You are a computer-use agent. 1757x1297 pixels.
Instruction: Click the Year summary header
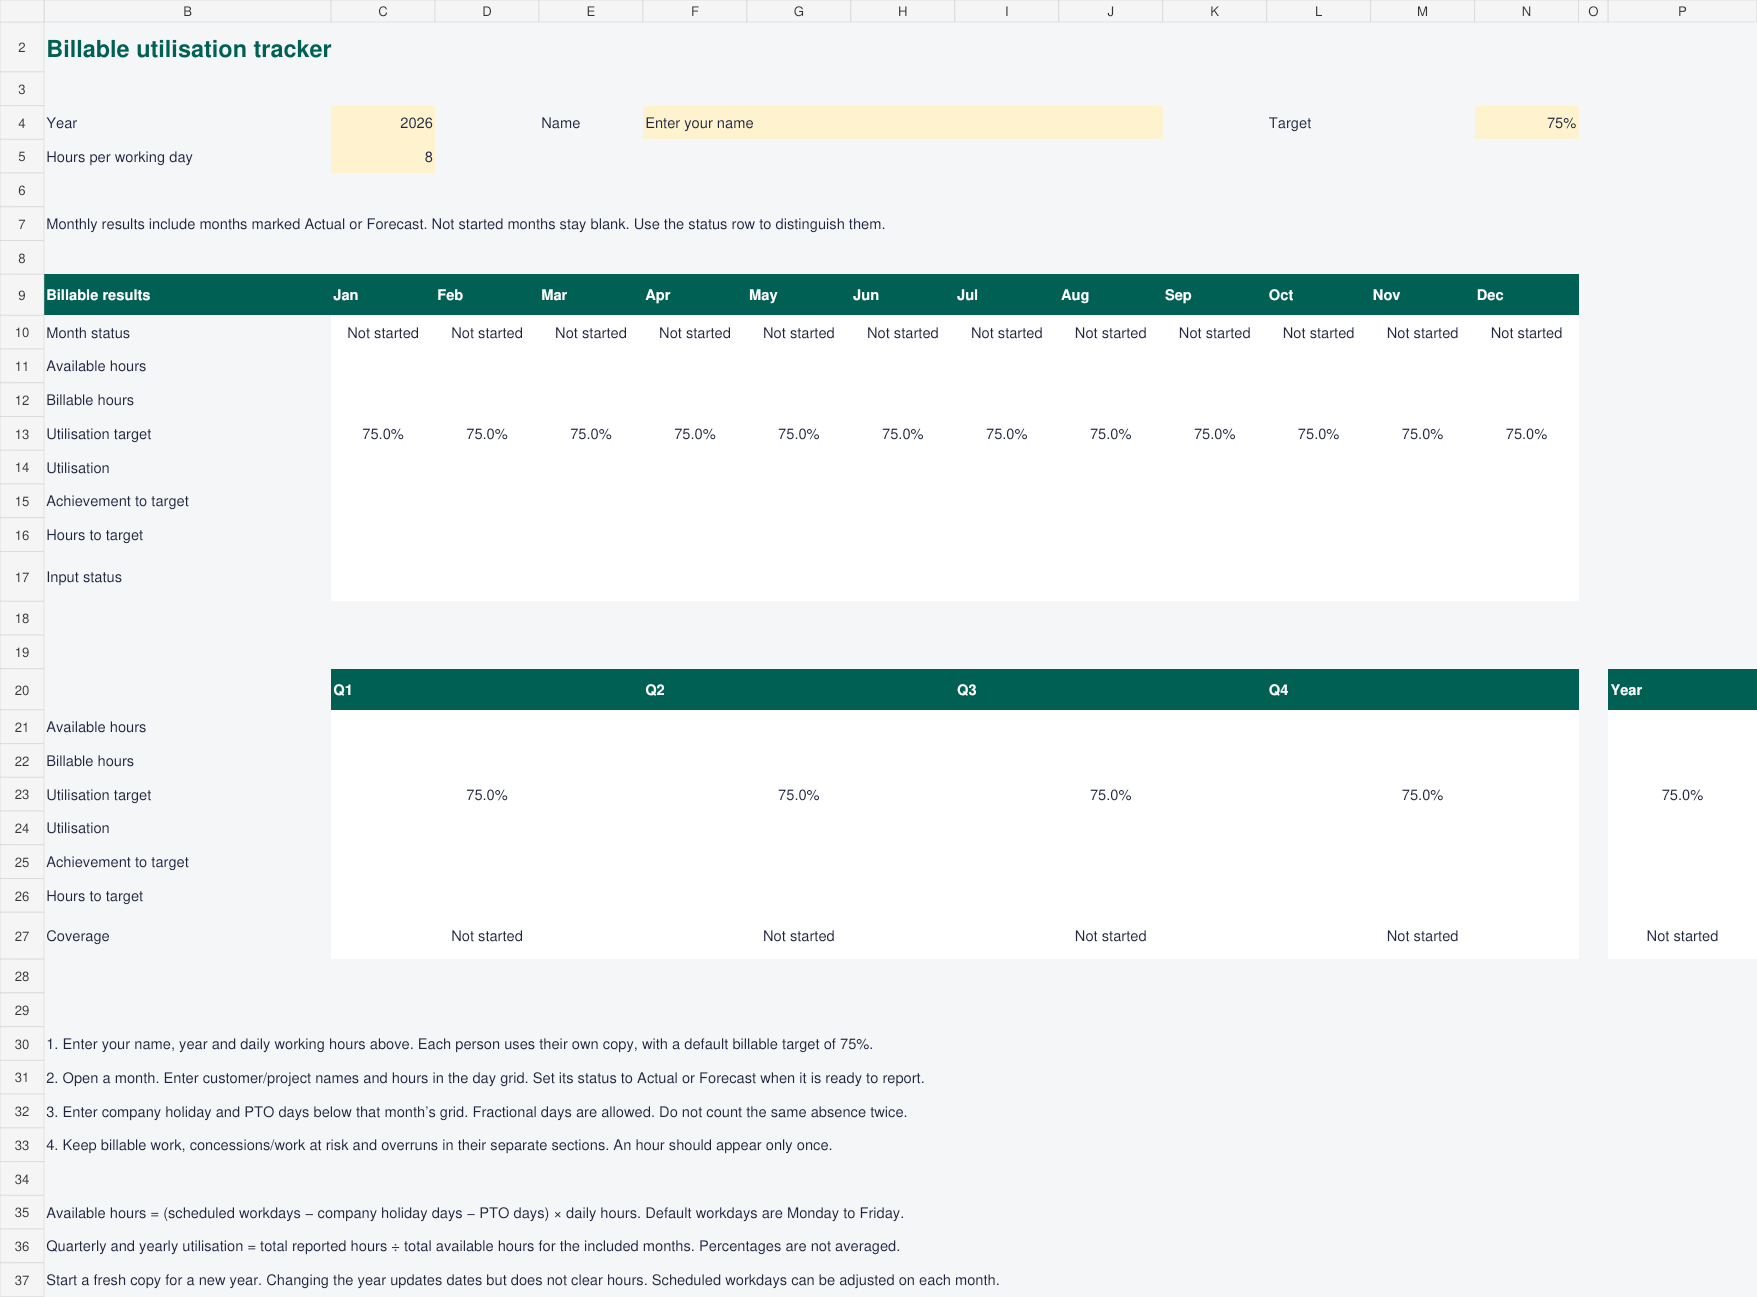pyautogui.click(x=1682, y=690)
